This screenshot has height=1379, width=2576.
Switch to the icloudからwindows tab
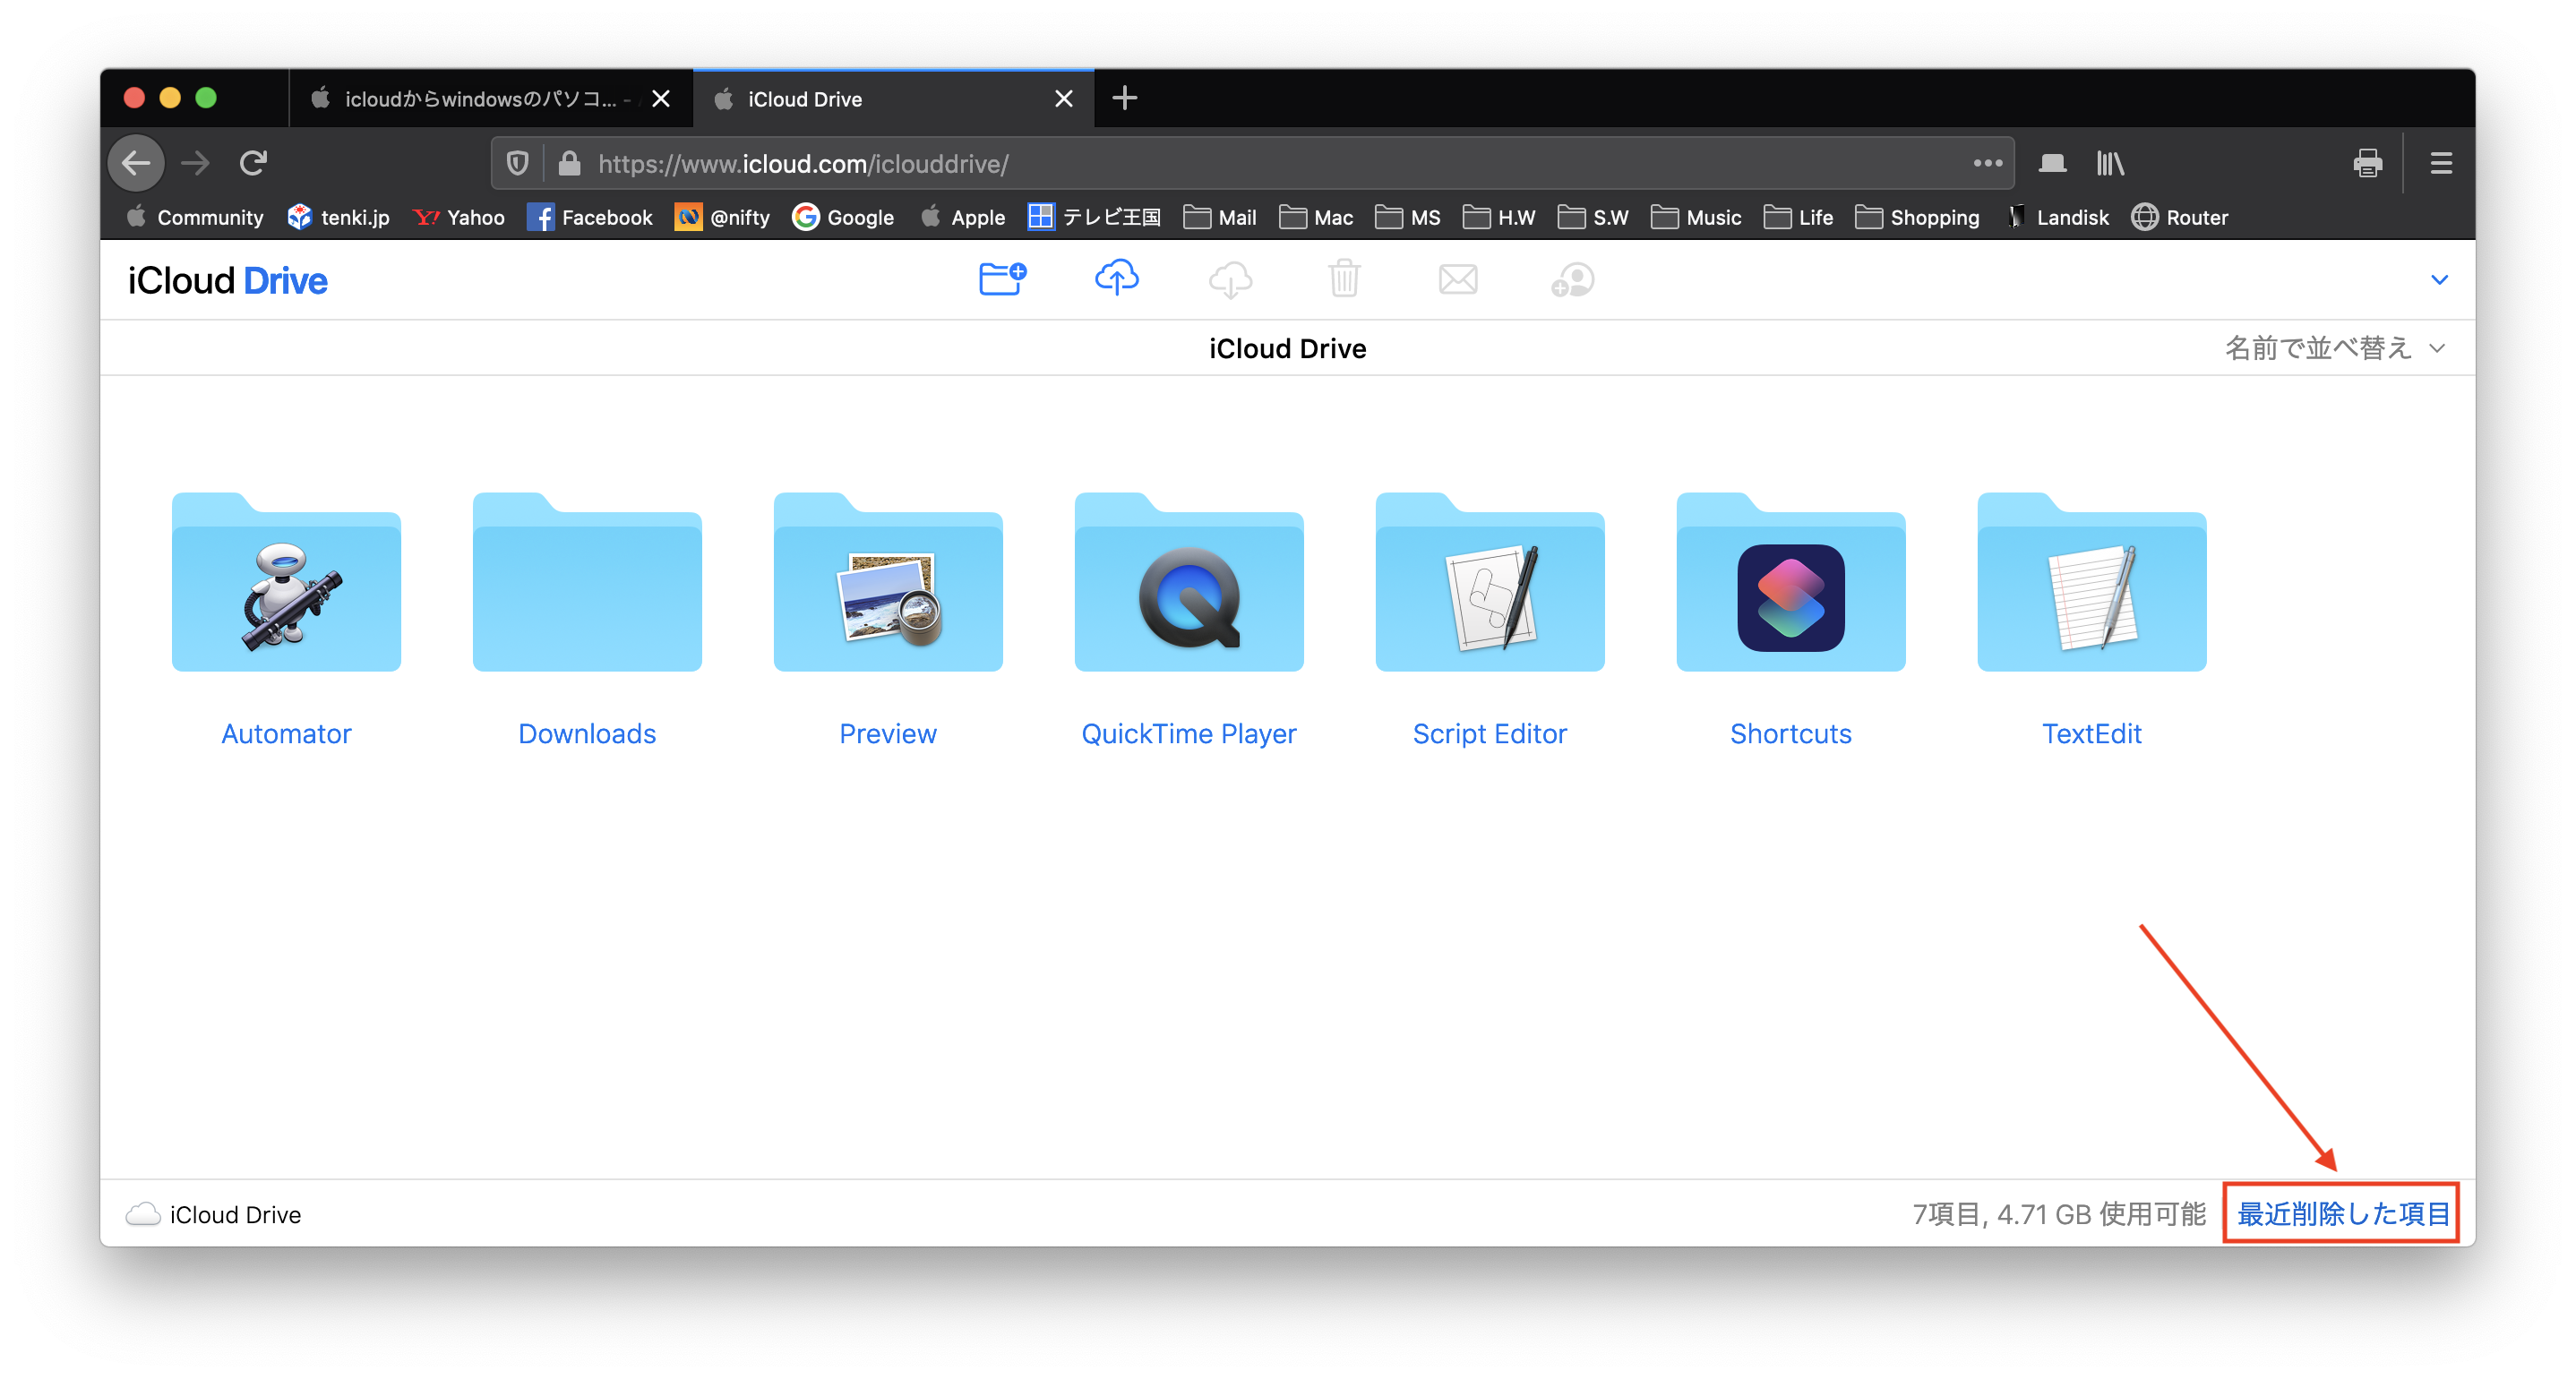point(480,99)
